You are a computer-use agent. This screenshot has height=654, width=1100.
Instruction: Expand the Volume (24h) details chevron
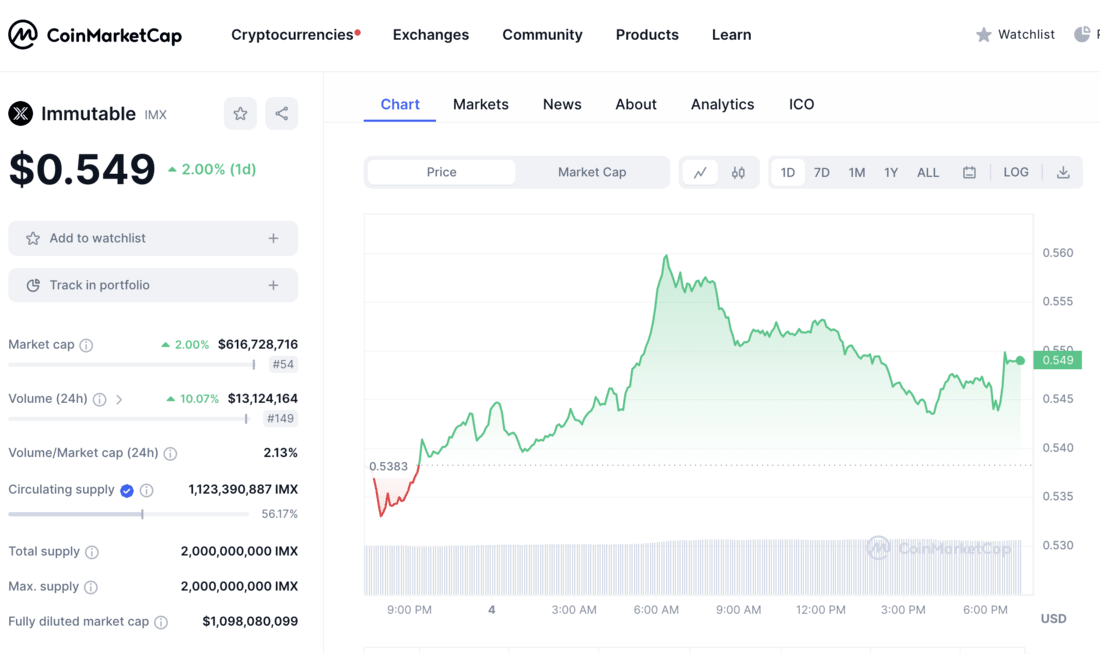click(119, 399)
